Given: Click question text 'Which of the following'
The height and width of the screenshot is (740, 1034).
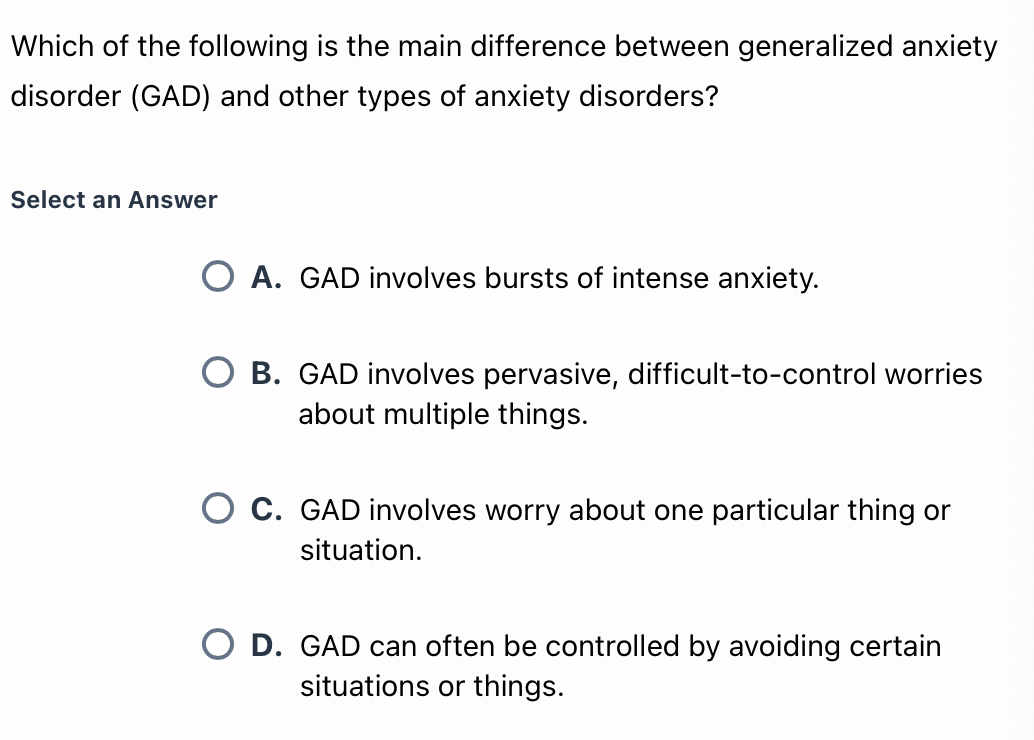Looking at the screenshot, I should click(160, 47).
